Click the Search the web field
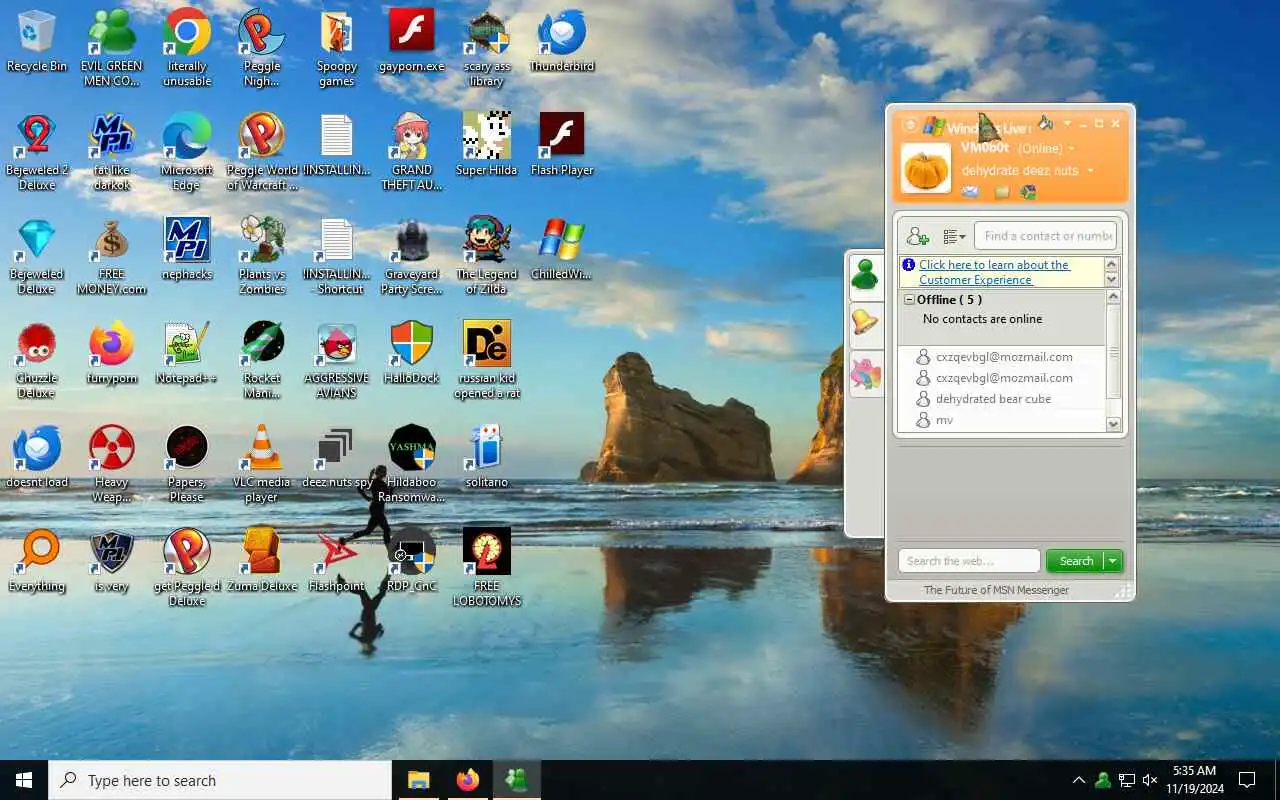Viewport: 1280px width, 800px height. pos(969,561)
